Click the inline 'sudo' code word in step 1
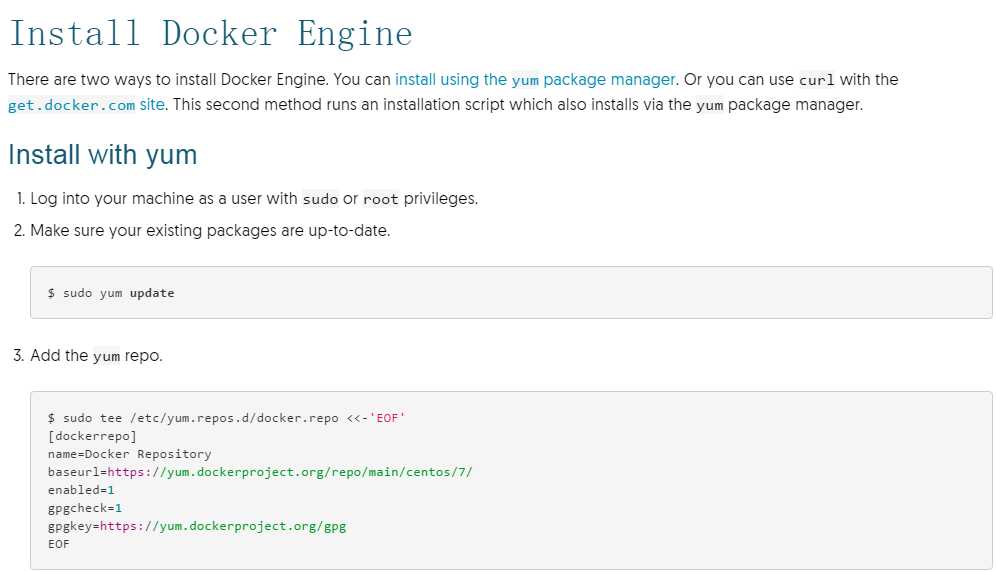The height and width of the screenshot is (572, 996). click(x=320, y=200)
